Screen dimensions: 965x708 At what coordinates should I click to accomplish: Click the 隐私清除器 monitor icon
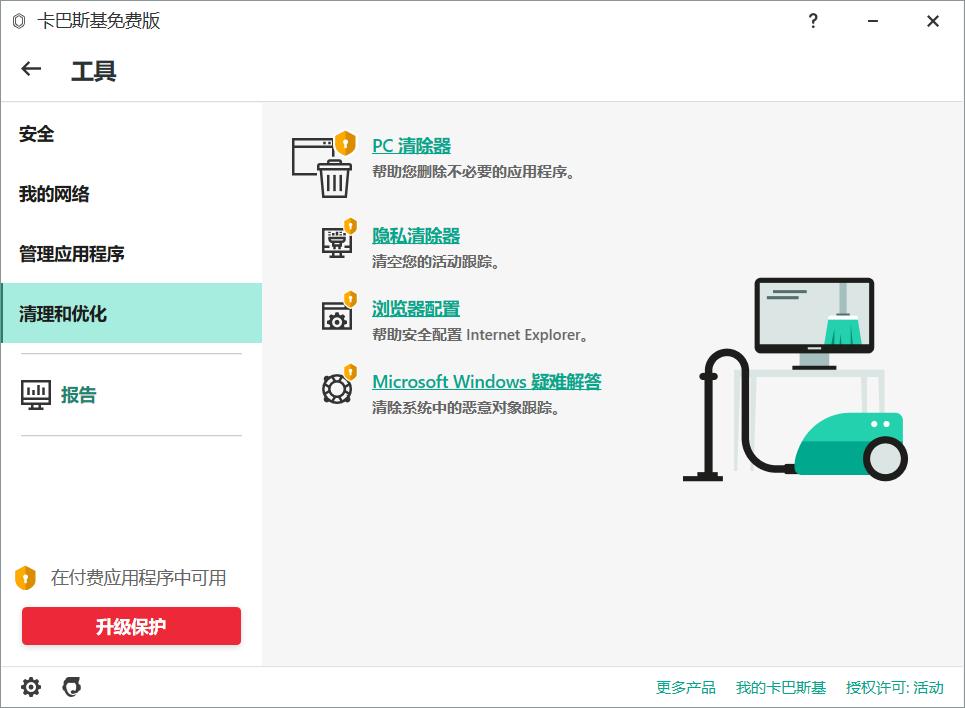tap(335, 240)
